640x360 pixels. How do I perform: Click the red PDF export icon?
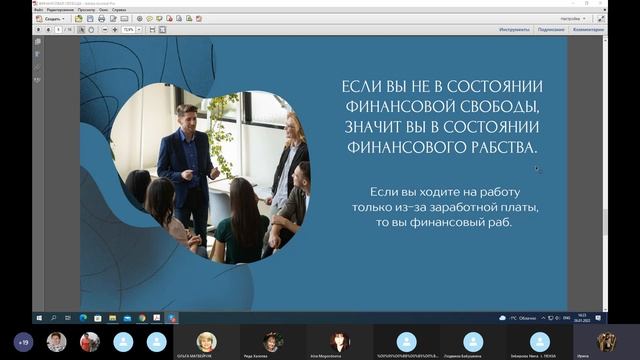[x=169, y=19]
